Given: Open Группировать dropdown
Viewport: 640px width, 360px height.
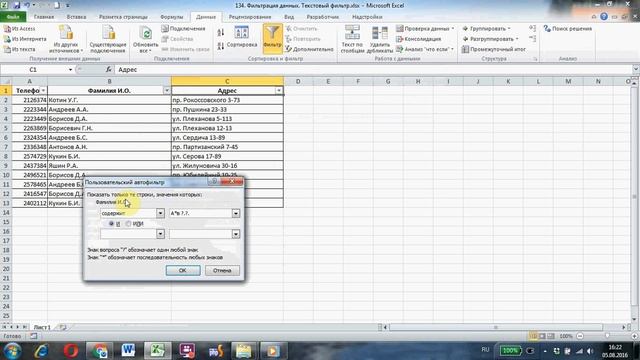Looking at the screenshot, I should click(x=487, y=29).
